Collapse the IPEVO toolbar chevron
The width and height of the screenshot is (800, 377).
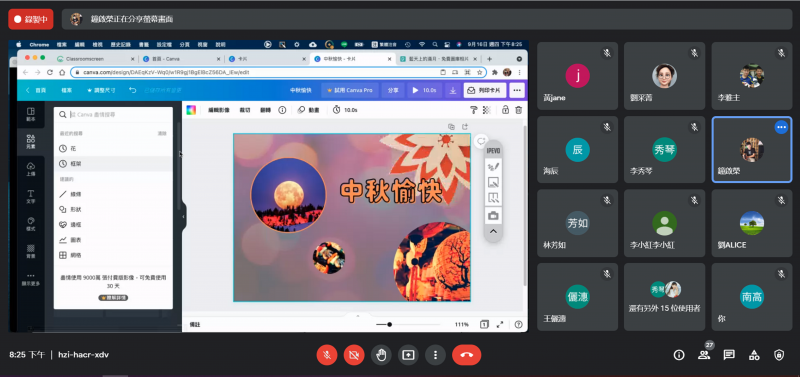pos(493,232)
